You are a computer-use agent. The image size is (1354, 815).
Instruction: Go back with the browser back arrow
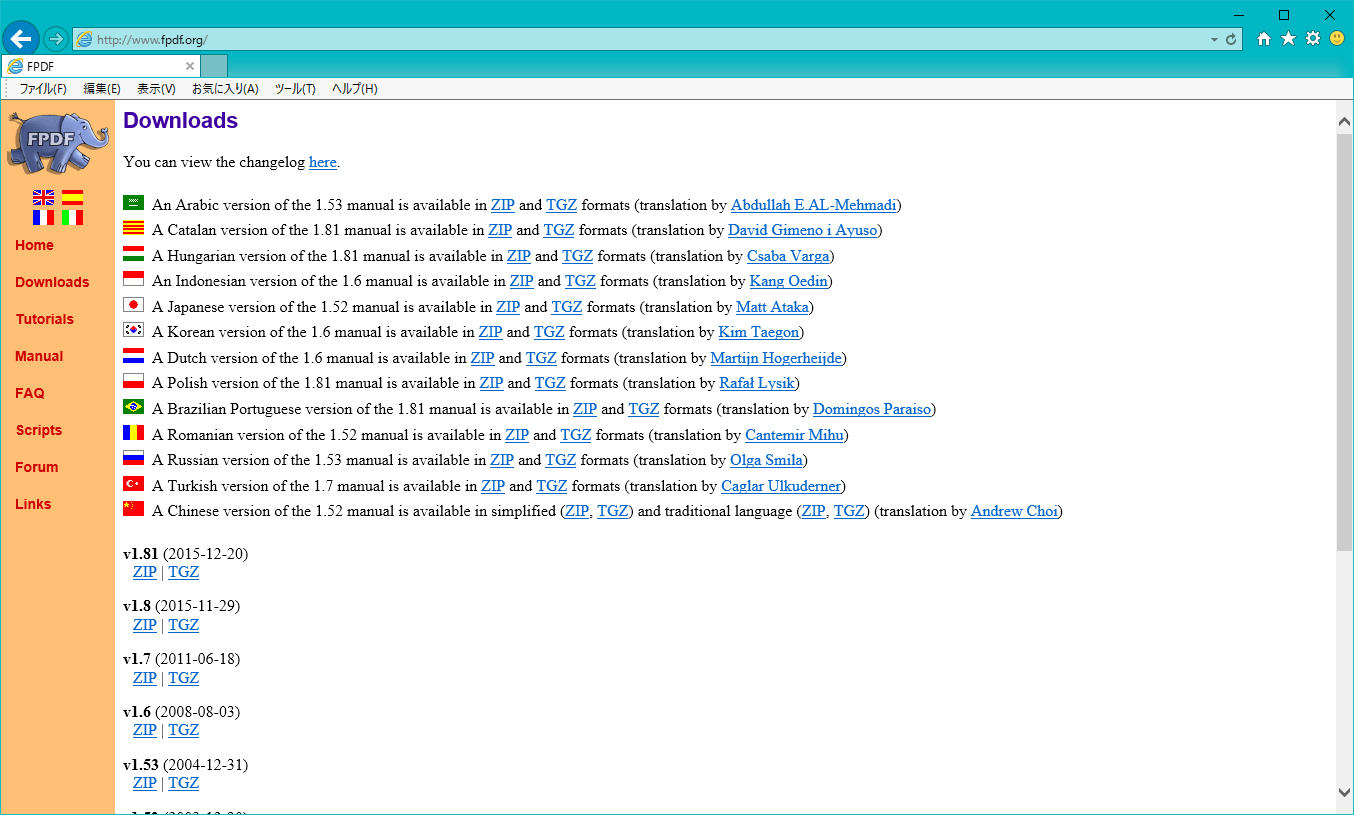click(x=20, y=39)
